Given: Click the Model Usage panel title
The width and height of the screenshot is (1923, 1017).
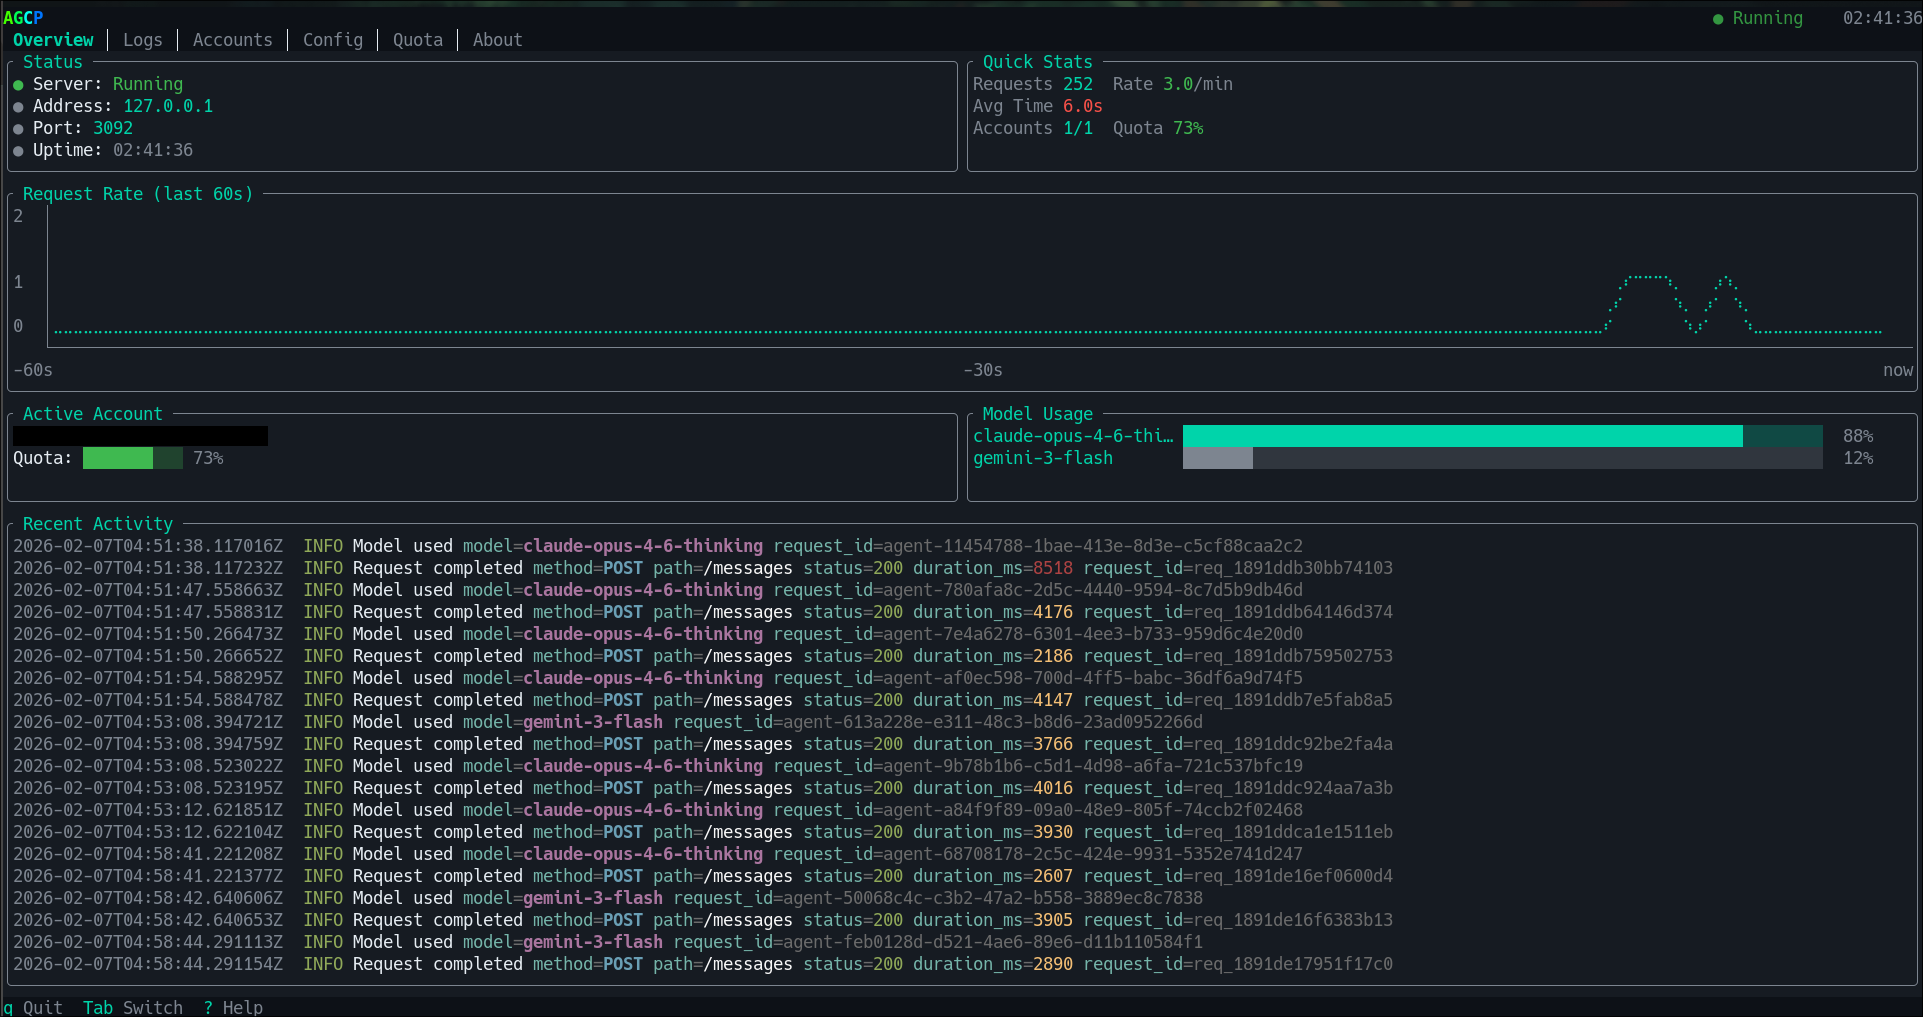Looking at the screenshot, I should pyautogui.click(x=1038, y=414).
